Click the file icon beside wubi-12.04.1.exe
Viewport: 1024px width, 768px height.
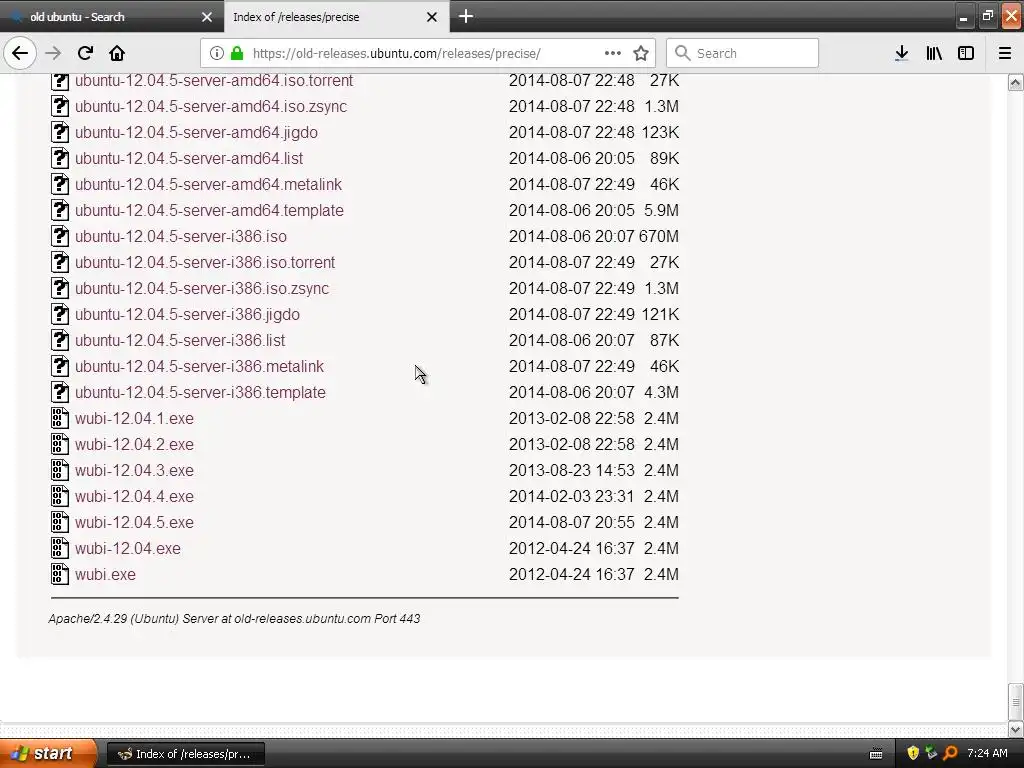[x=60, y=419]
